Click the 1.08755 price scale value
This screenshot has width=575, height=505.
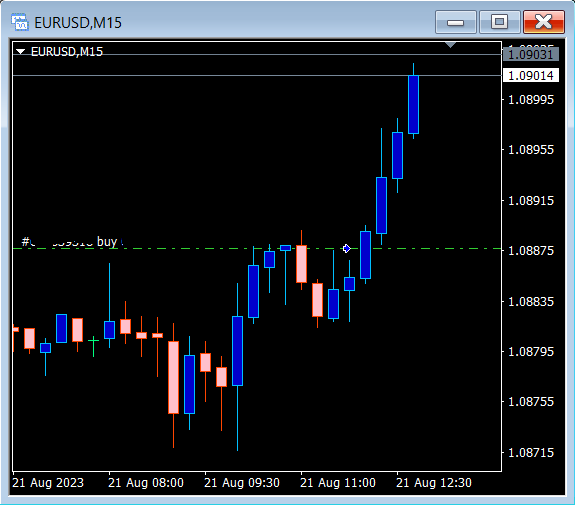531,402
